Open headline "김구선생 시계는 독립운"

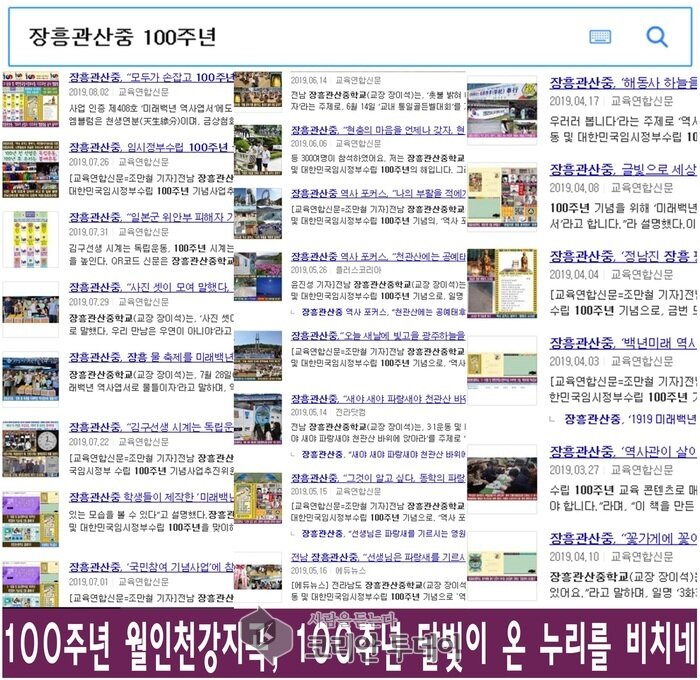pyautogui.click(x=151, y=427)
